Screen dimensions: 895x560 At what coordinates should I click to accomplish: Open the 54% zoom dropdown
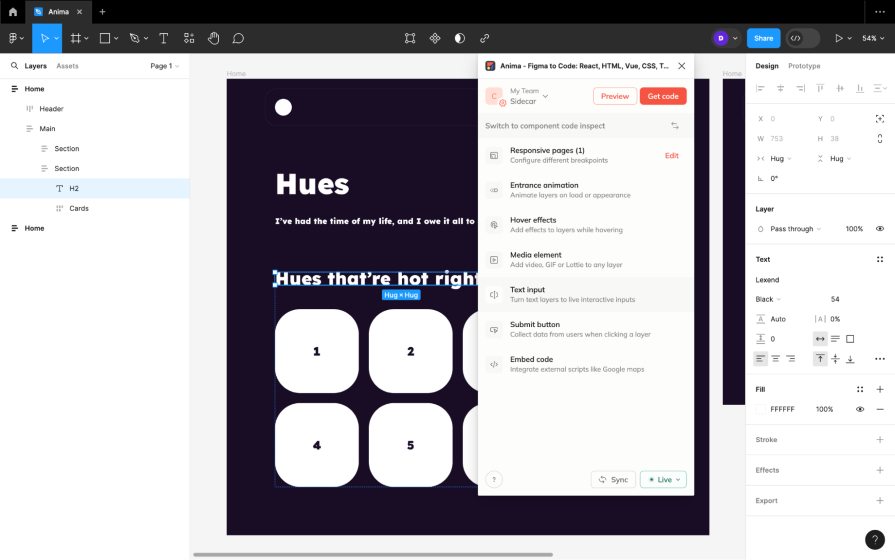click(x=873, y=38)
